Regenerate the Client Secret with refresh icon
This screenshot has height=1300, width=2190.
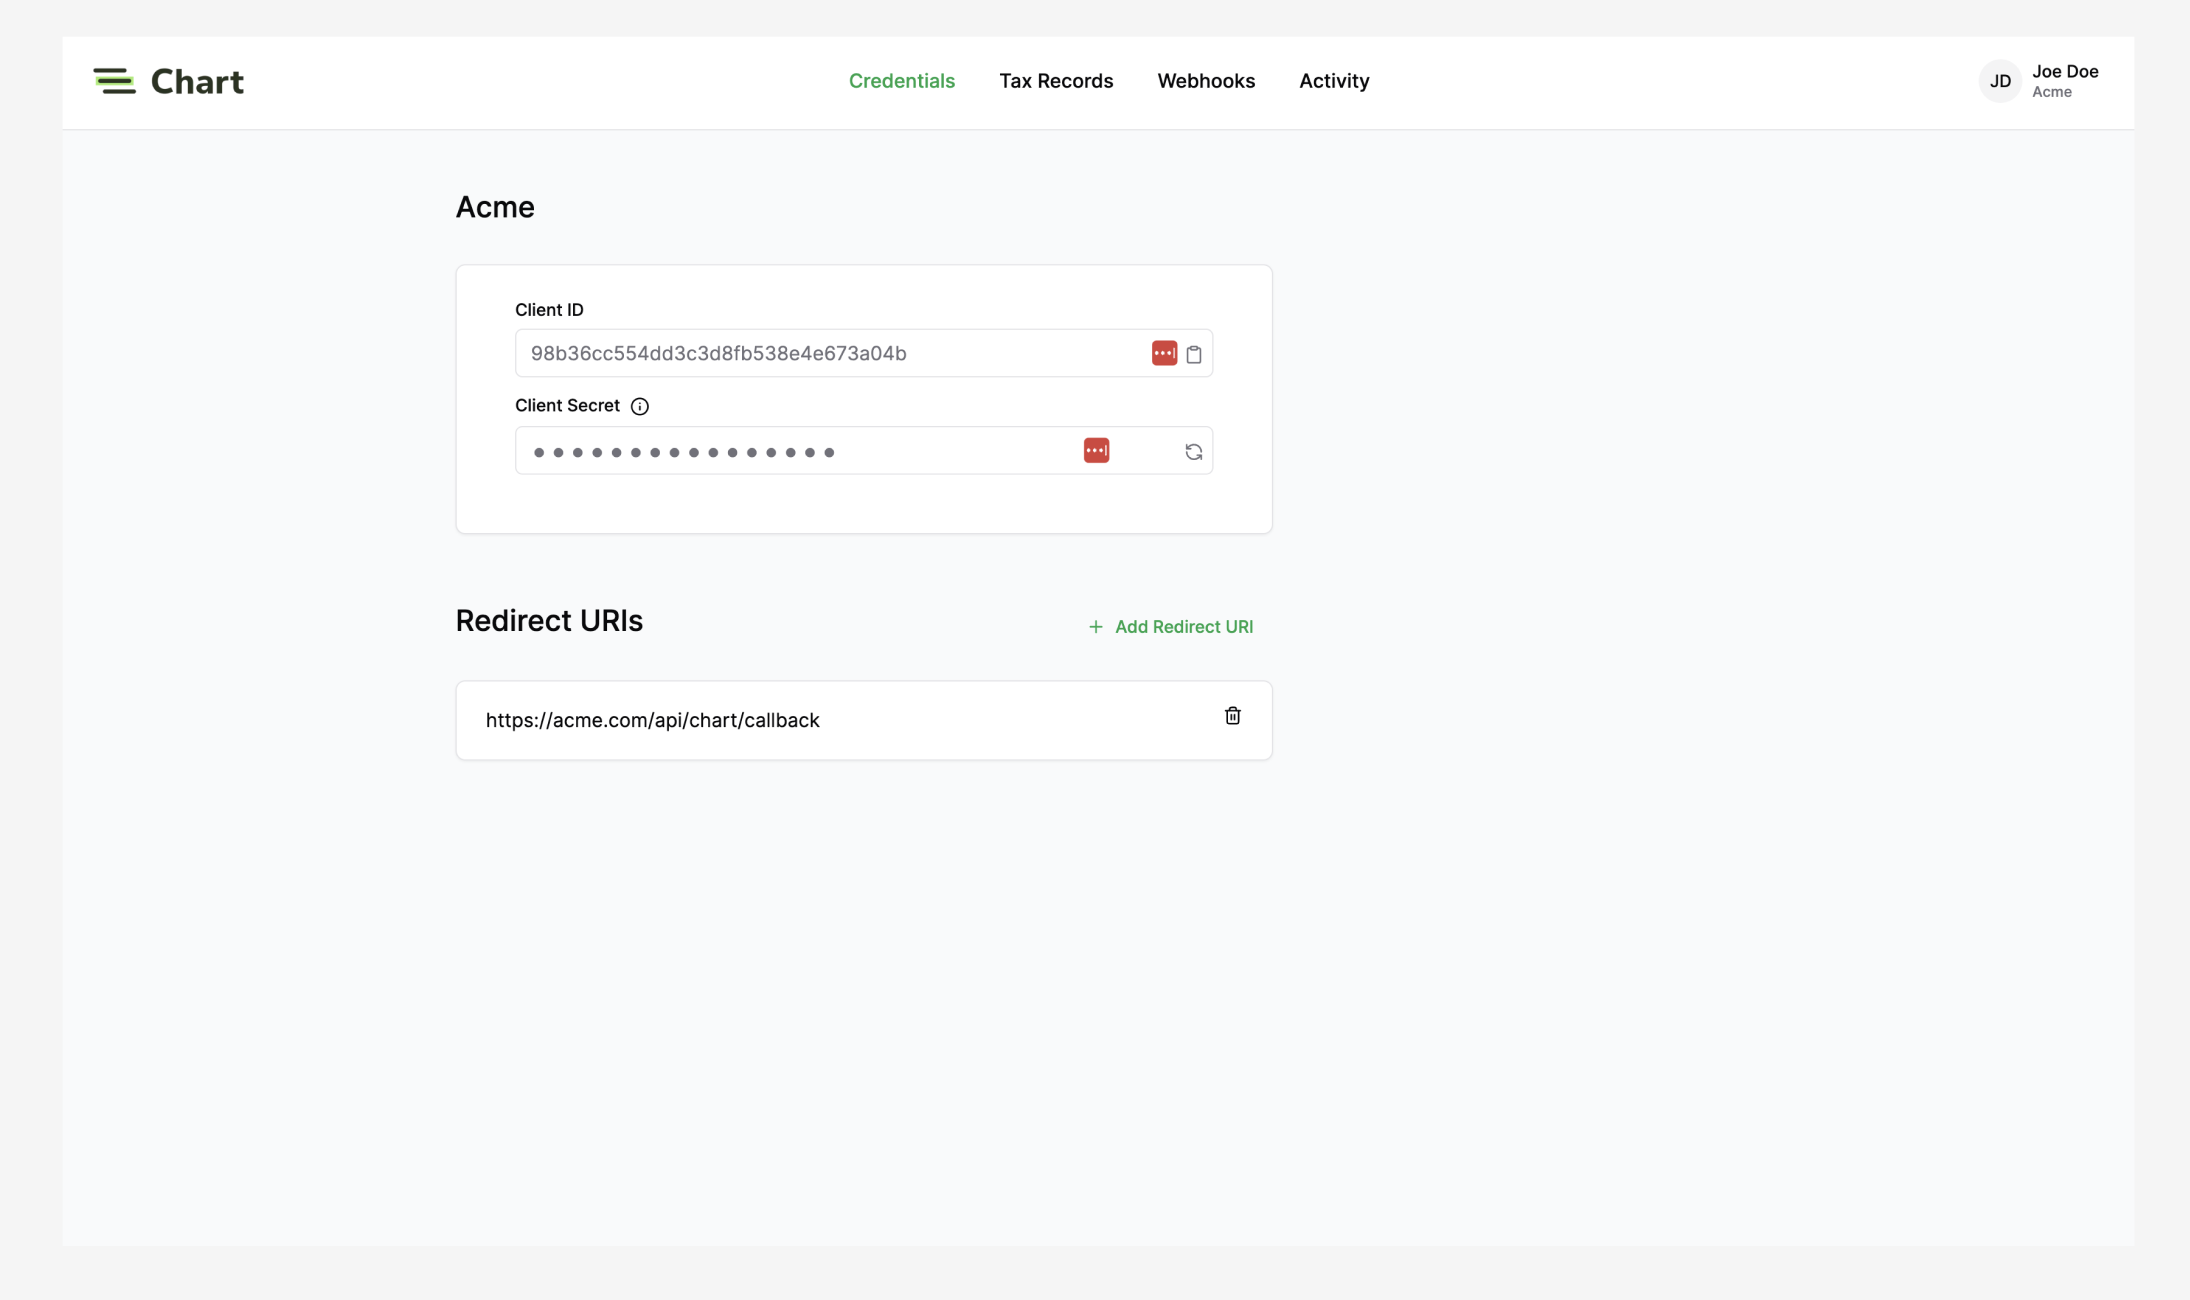(x=1193, y=452)
